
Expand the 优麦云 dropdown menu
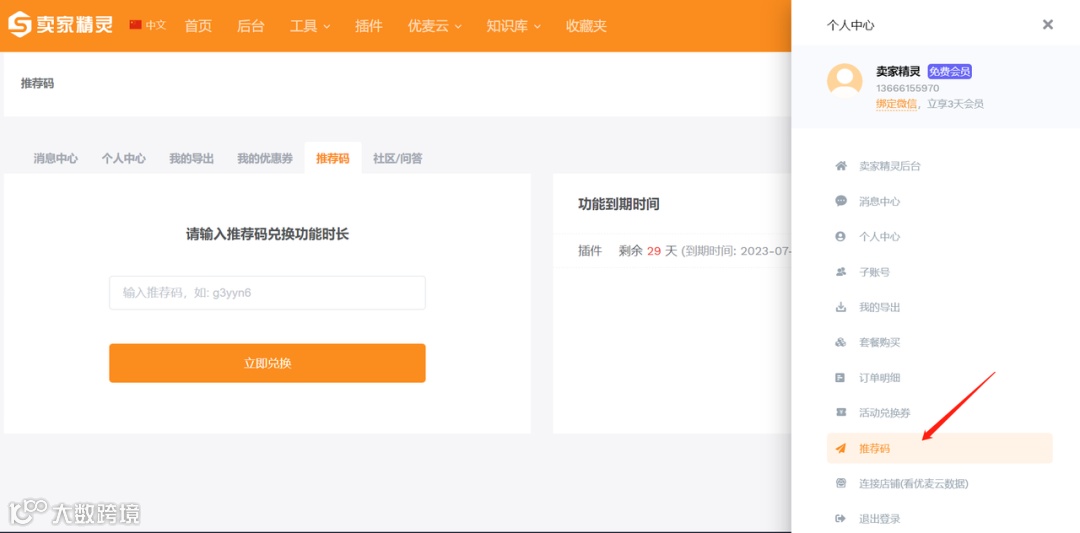[435, 26]
